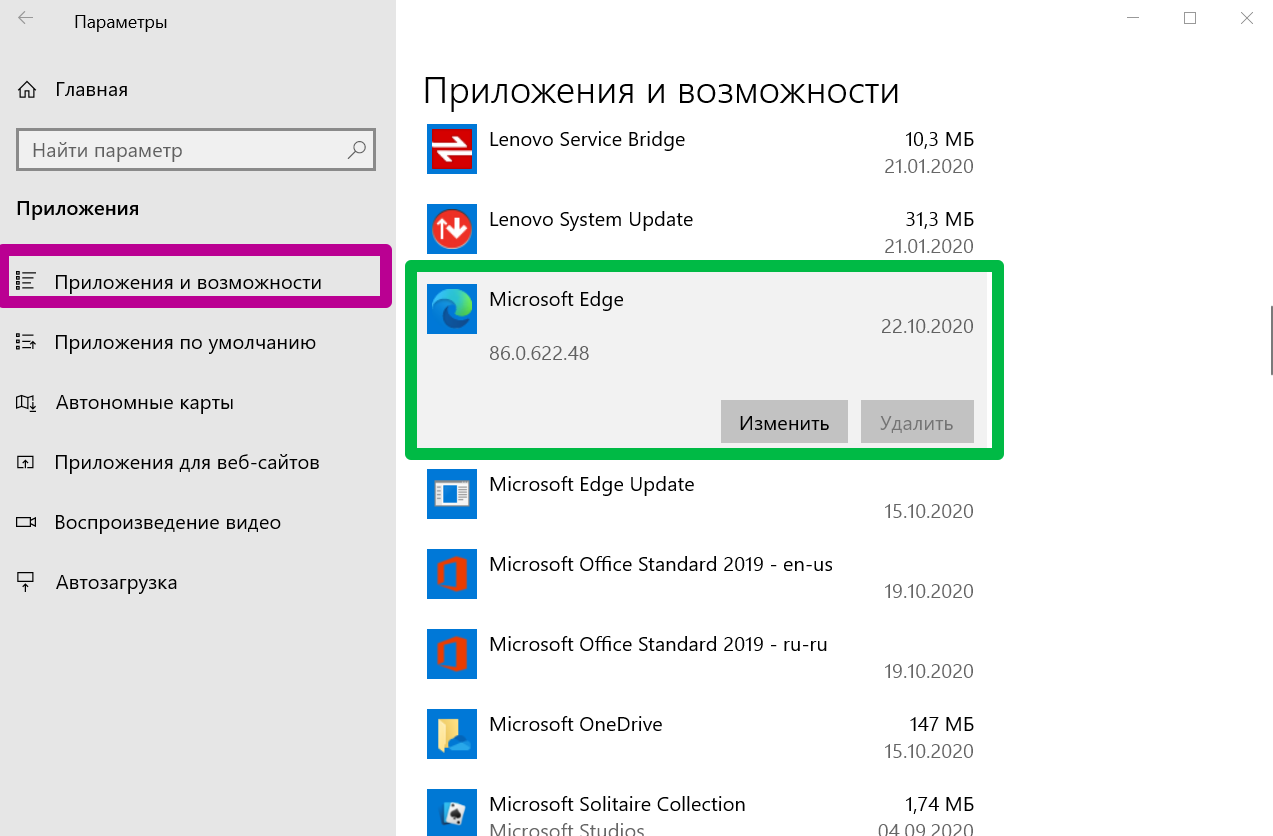
Task: Click the Microsoft Edge app icon
Action: (452, 309)
